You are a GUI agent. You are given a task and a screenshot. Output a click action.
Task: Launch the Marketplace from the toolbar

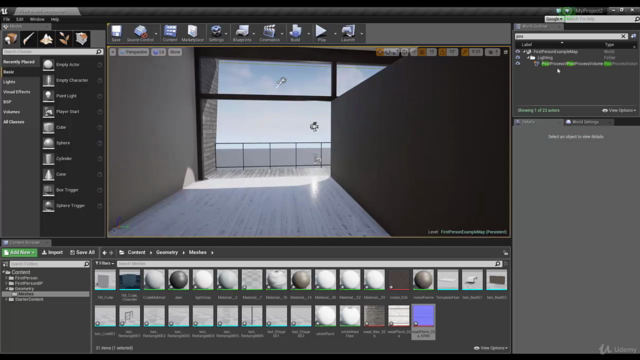pos(192,33)
